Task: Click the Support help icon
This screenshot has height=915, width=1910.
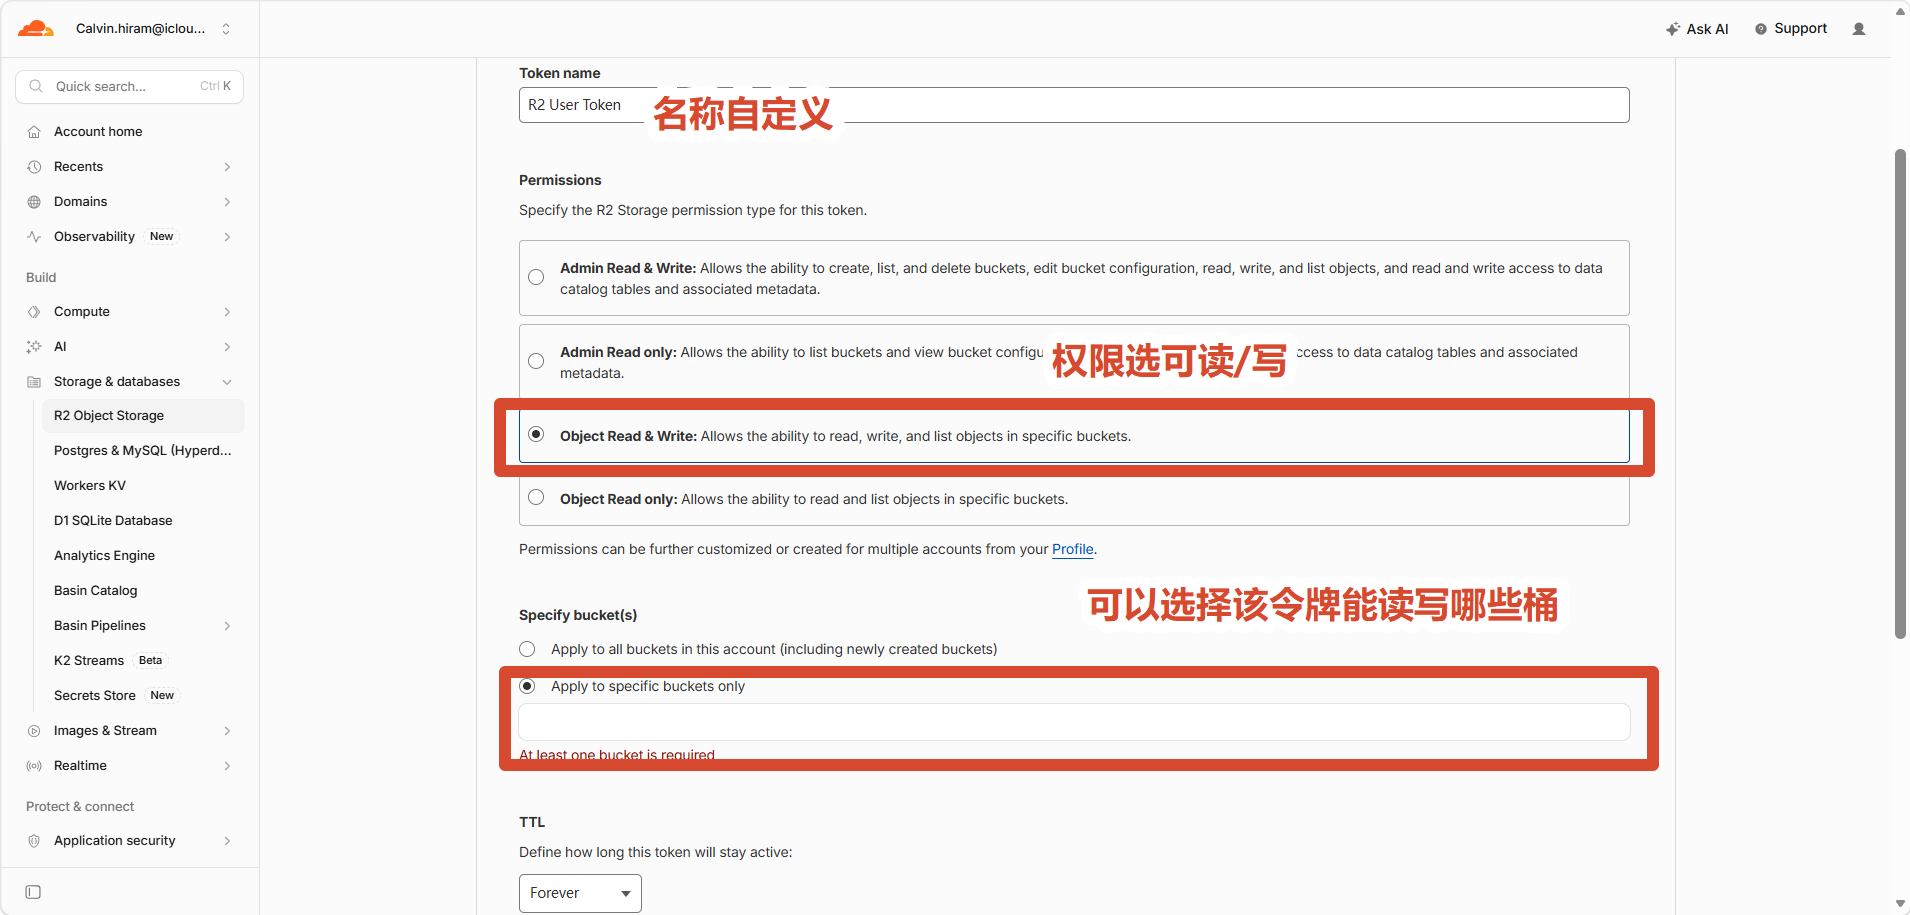Action: 1761,29
